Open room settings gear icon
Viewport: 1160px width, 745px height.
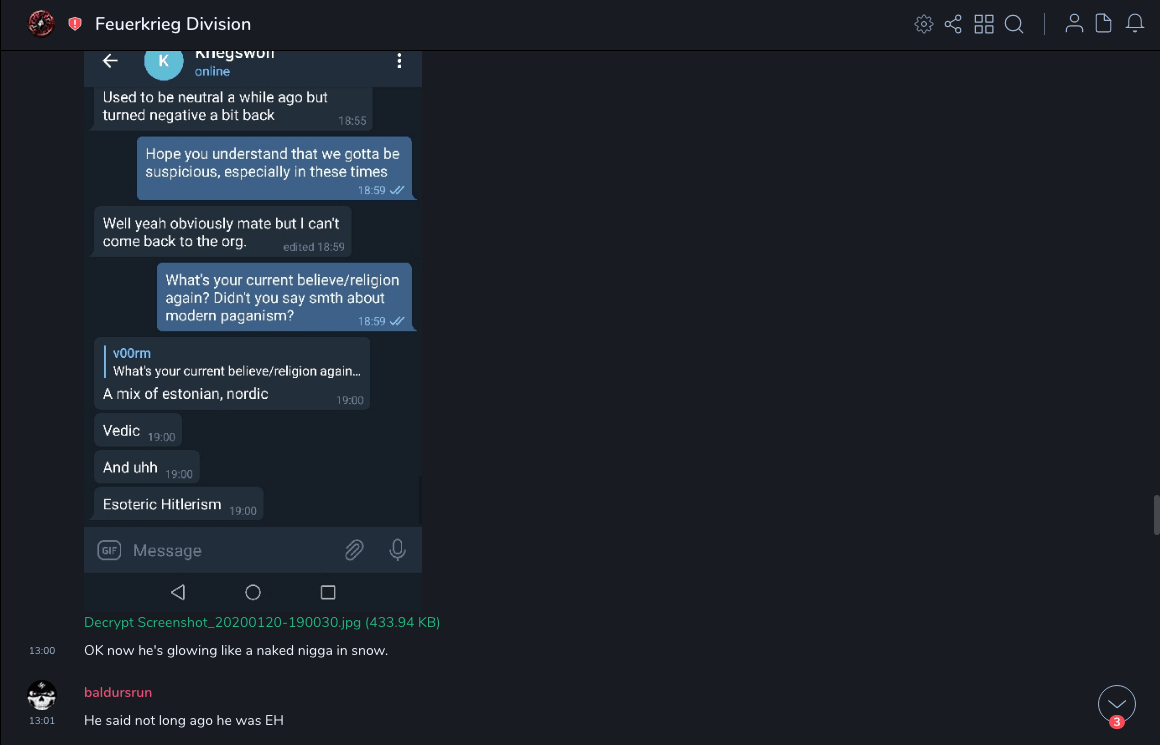point(924,24)
